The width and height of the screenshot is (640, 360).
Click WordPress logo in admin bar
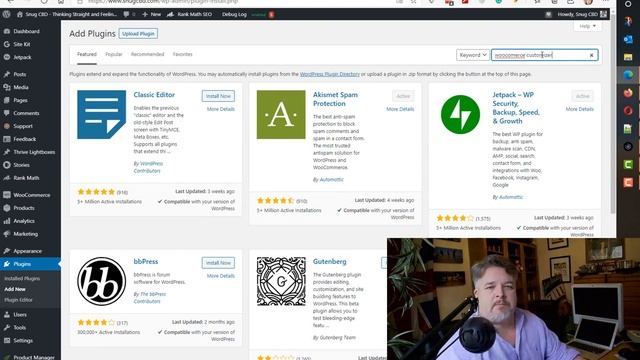[6, 14]
